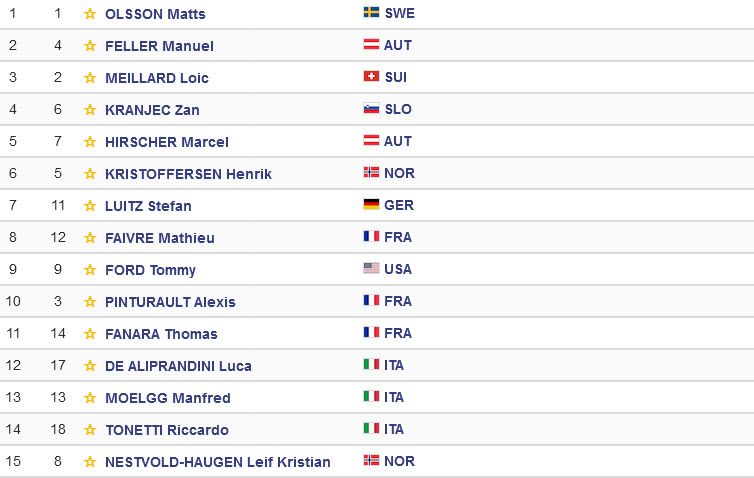Click on the MOELGG Manfred name

click(168, 398)
